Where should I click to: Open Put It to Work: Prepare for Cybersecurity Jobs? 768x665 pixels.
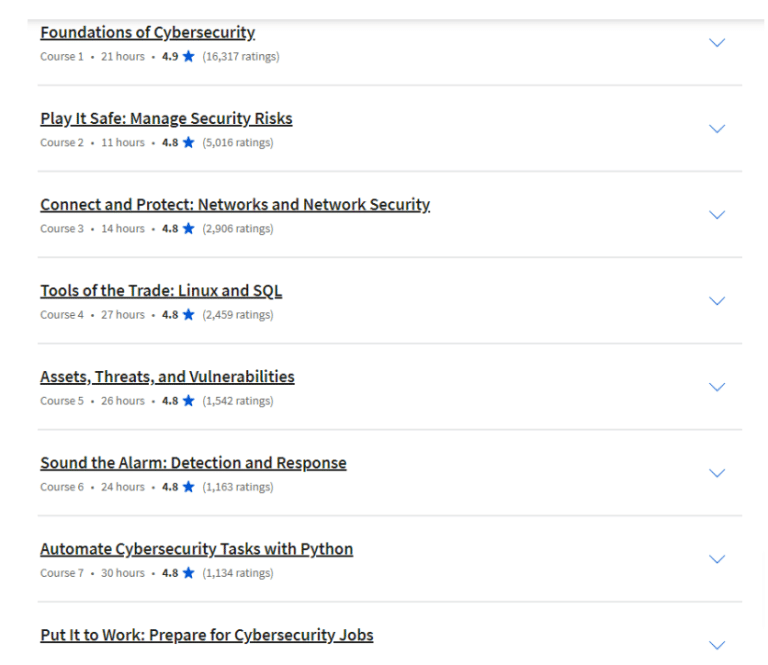(x=206, y=635)
